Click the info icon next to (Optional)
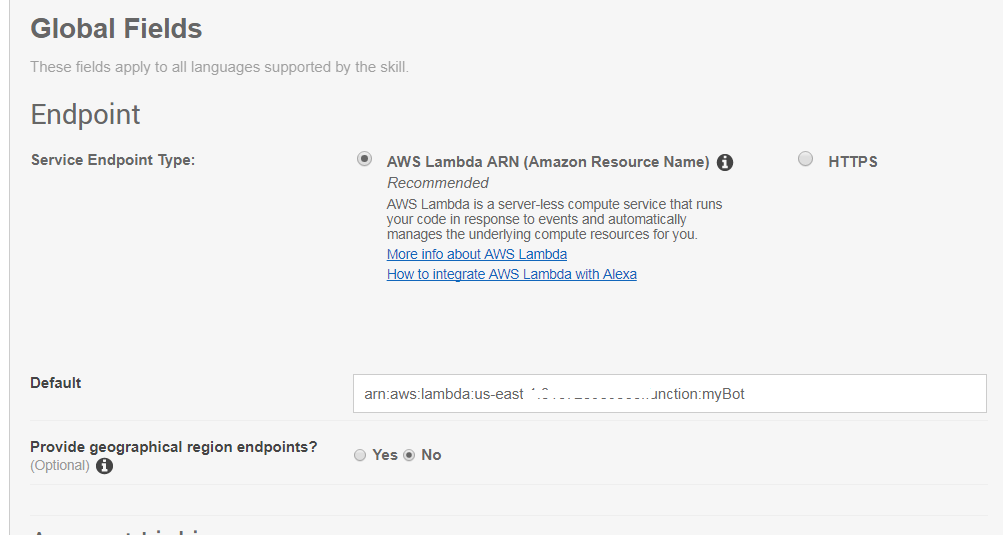1003x535 pixels. (x=104, y=466)
